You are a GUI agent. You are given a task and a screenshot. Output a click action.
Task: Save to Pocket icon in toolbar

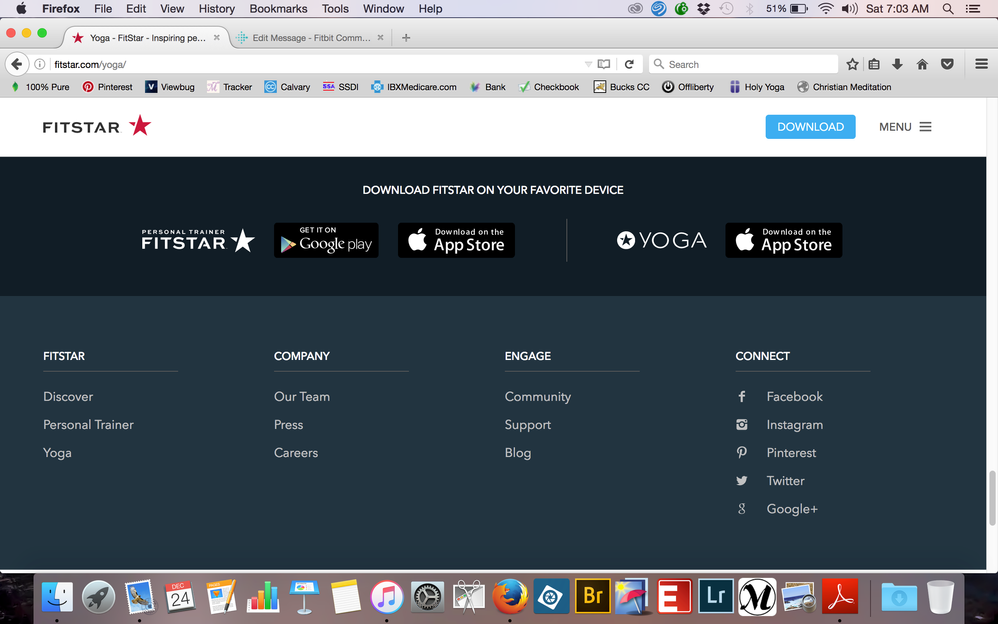(x=947, y=64)
